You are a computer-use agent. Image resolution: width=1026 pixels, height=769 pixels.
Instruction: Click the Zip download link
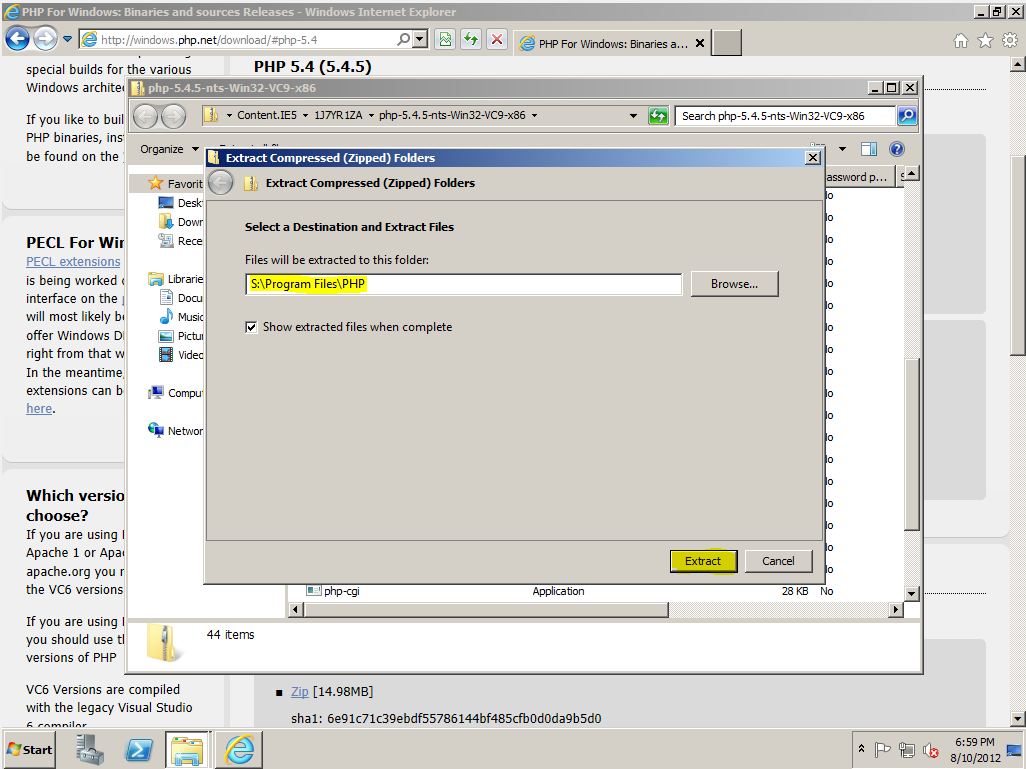click(299, 692)
